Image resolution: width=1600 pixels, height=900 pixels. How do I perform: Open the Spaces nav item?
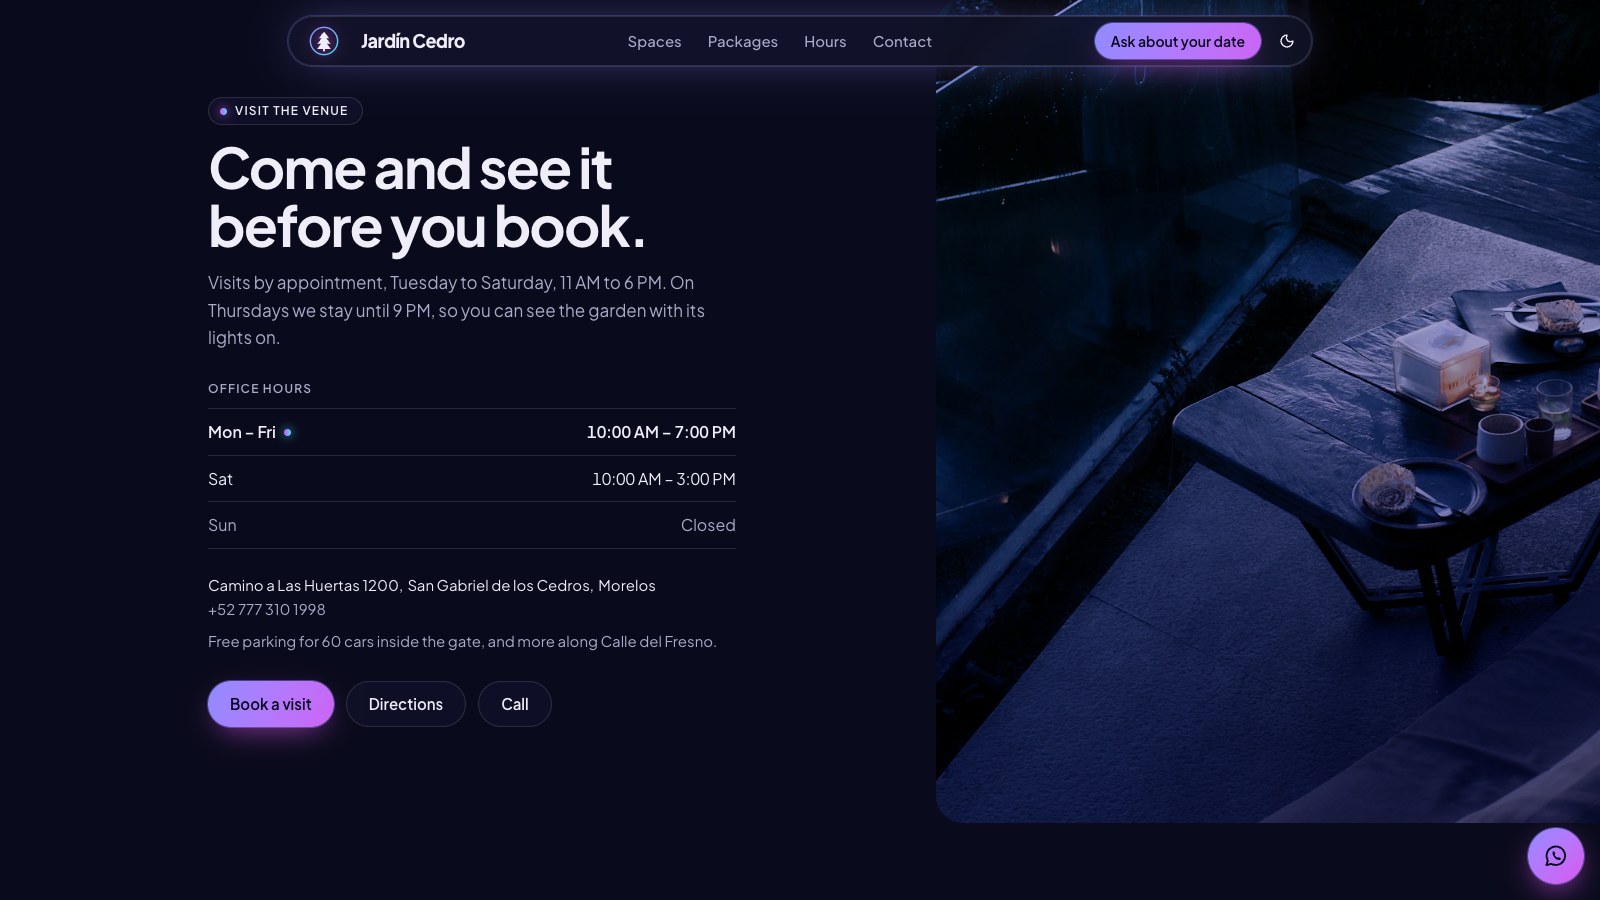(x=654, y=41)
